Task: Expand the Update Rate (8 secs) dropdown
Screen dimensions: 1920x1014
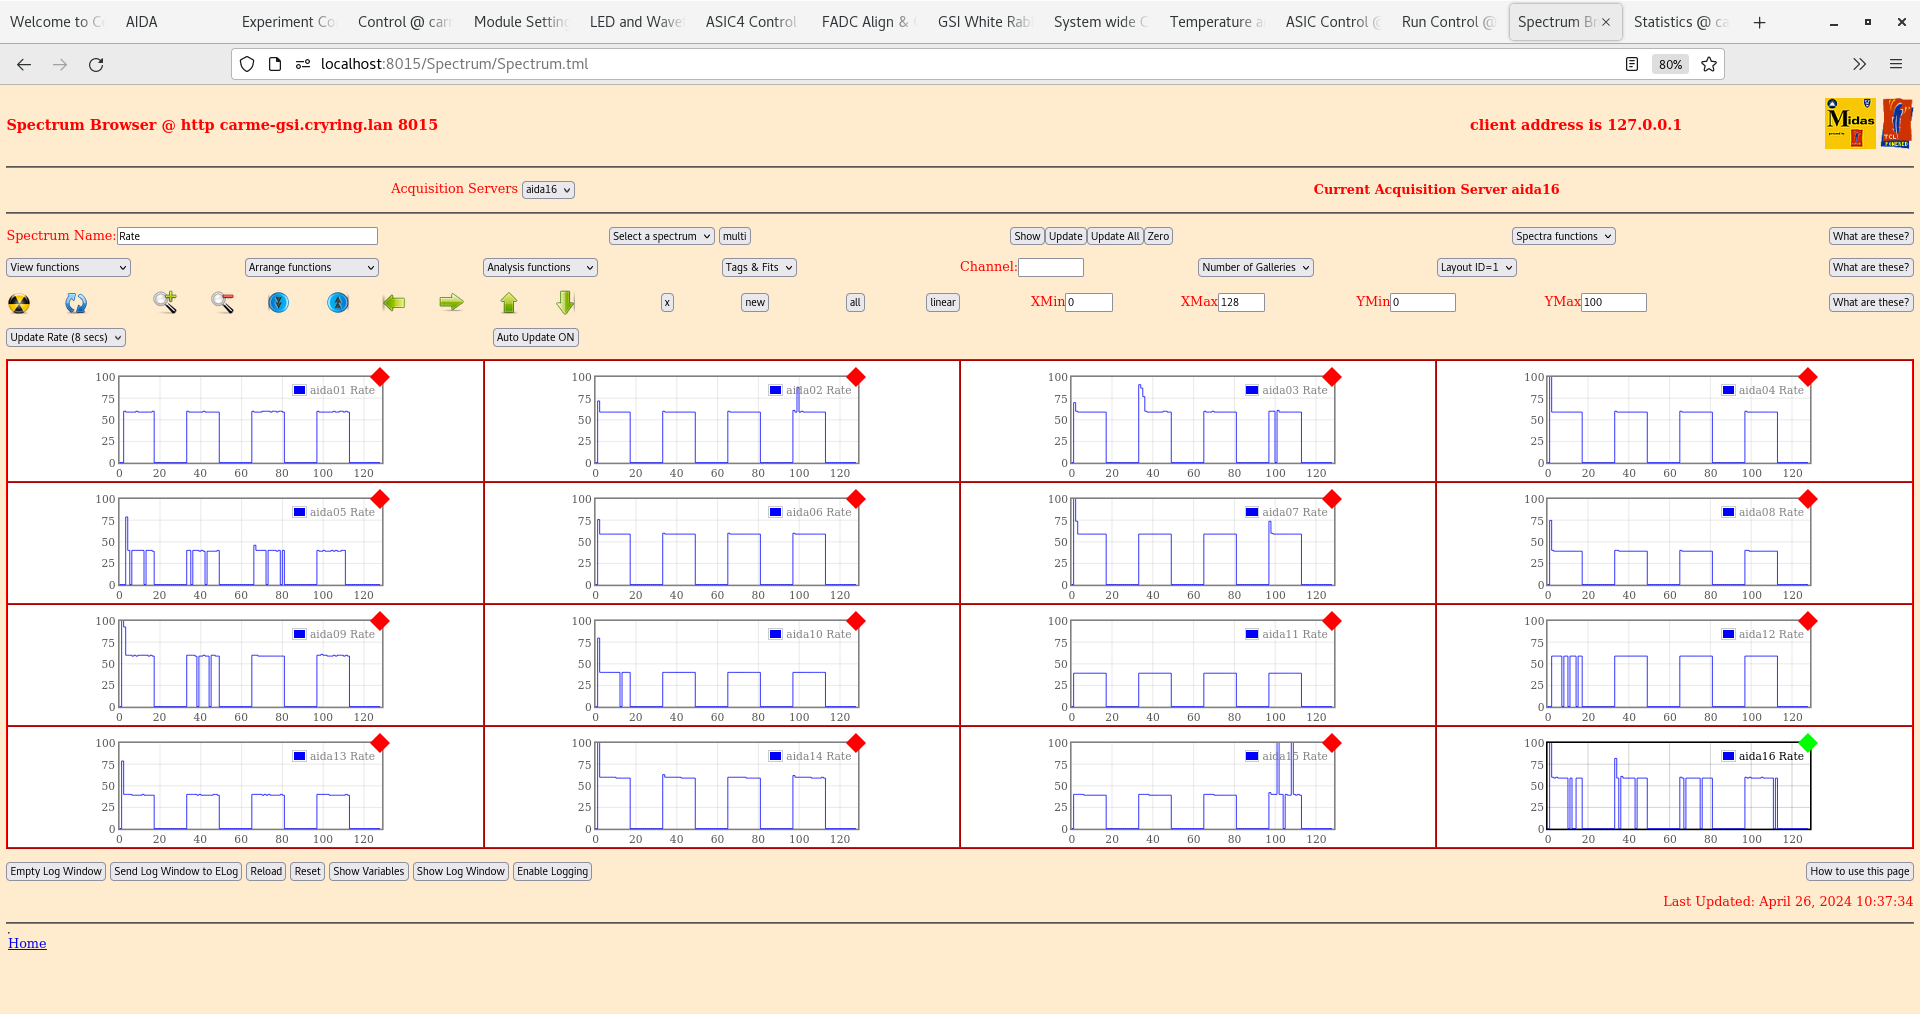Action: (x=66, y=338)
